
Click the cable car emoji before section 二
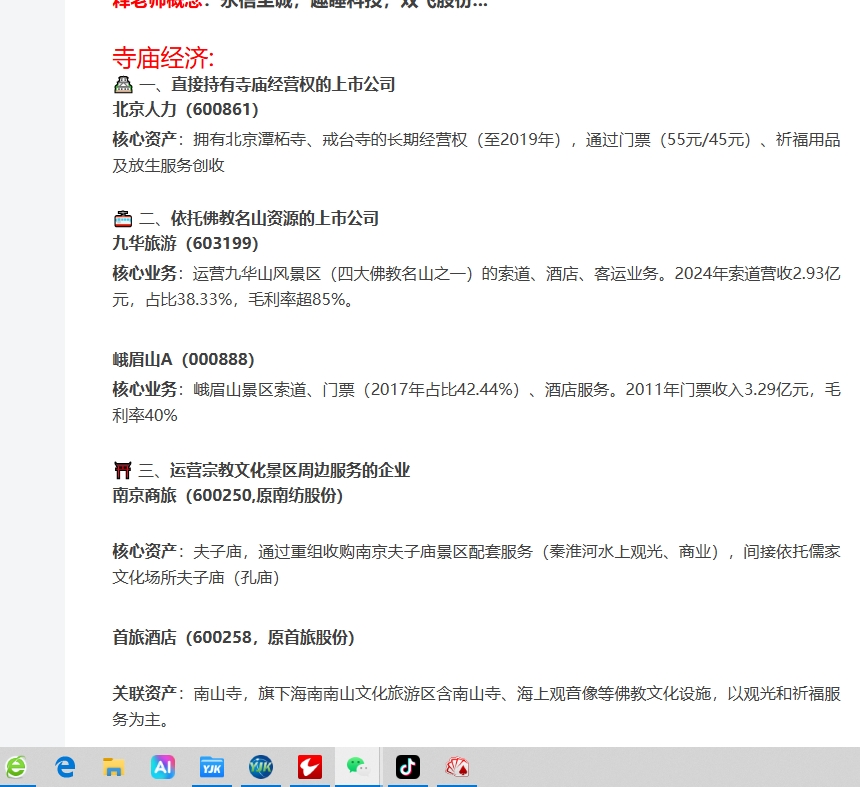[x=123, y=219]
